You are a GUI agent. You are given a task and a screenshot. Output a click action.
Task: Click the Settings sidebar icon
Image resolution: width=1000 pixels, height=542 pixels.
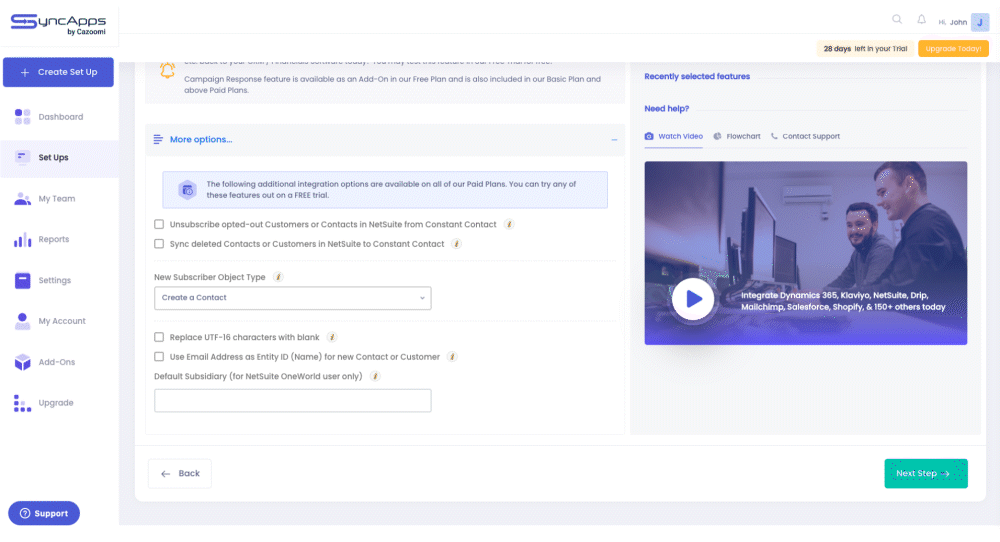tap(22, 281)
